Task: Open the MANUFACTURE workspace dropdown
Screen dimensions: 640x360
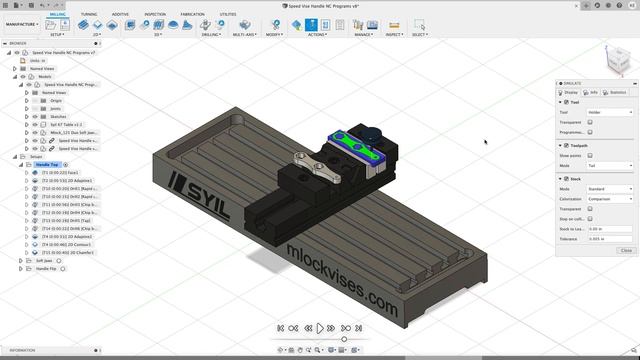Action: (22, 24)
